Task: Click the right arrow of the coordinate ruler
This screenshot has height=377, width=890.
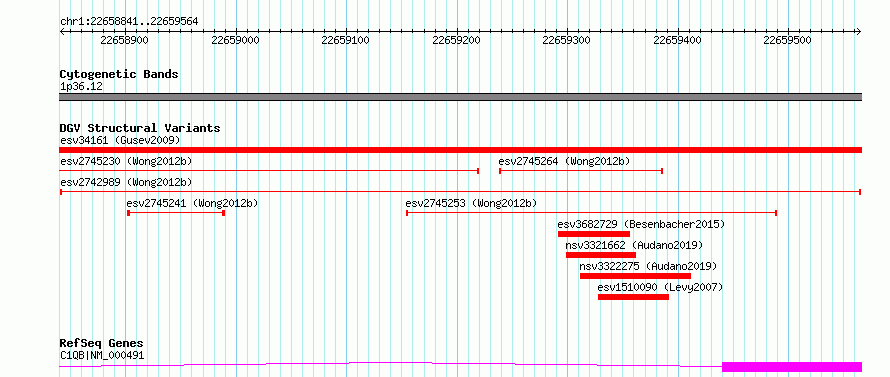Action: (x=858, y=32)
